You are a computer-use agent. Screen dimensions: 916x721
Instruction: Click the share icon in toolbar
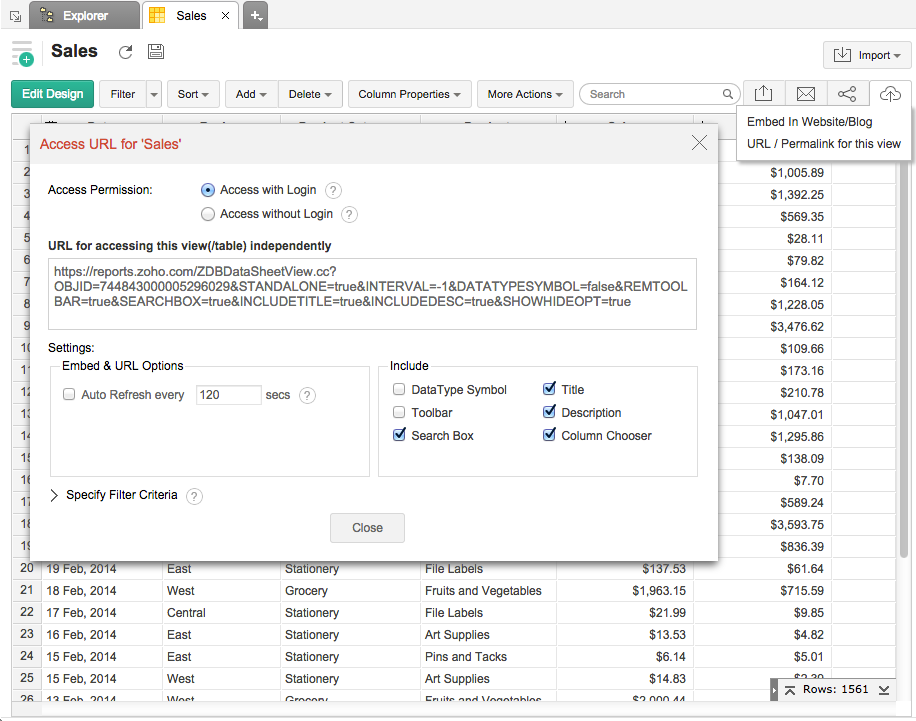coord(847,94)
